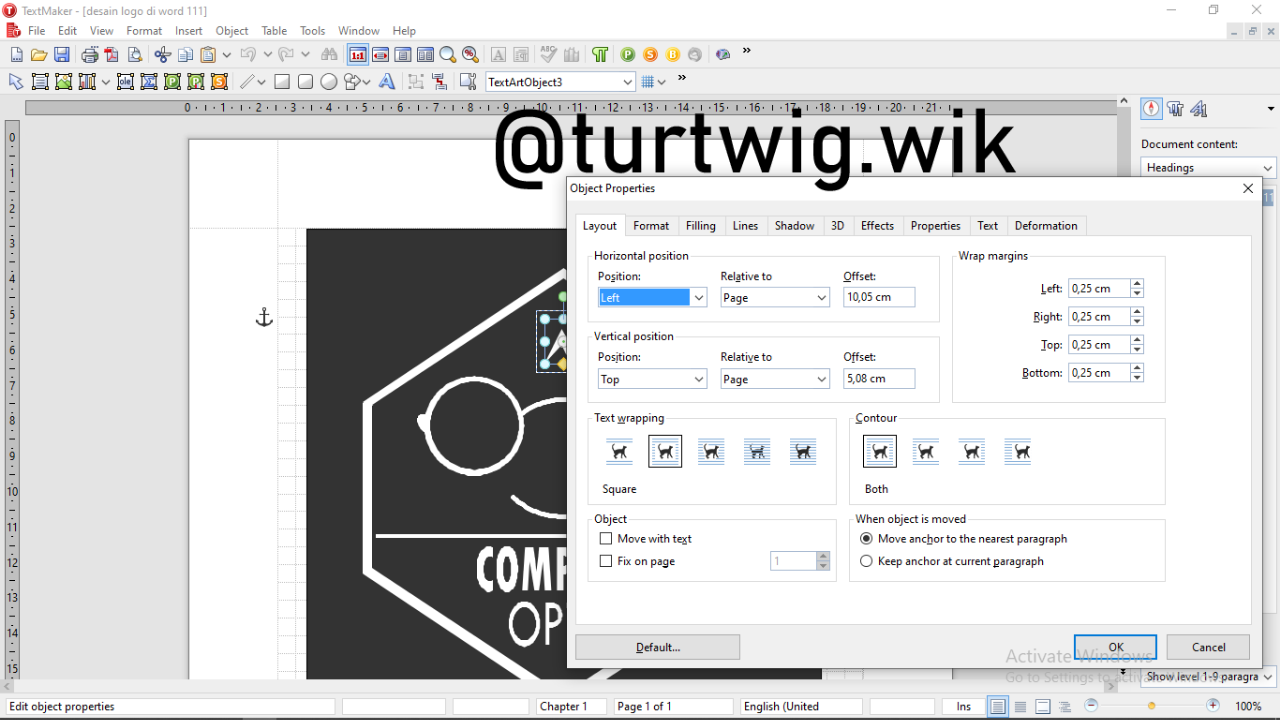Viewport: 1280px width, 720px height.
Task: Switch to the Filling tab
Action: [x=700, y=226]
